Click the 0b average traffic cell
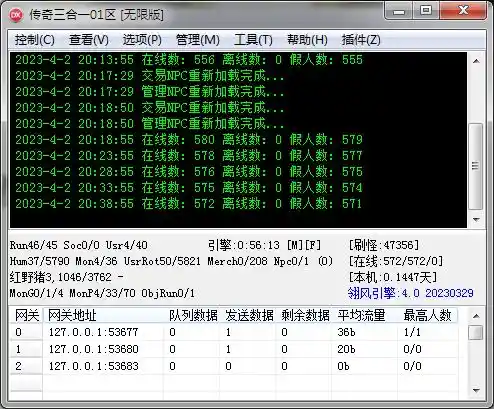The height and width of the screenshot is (409, 494). coord(343,366)
